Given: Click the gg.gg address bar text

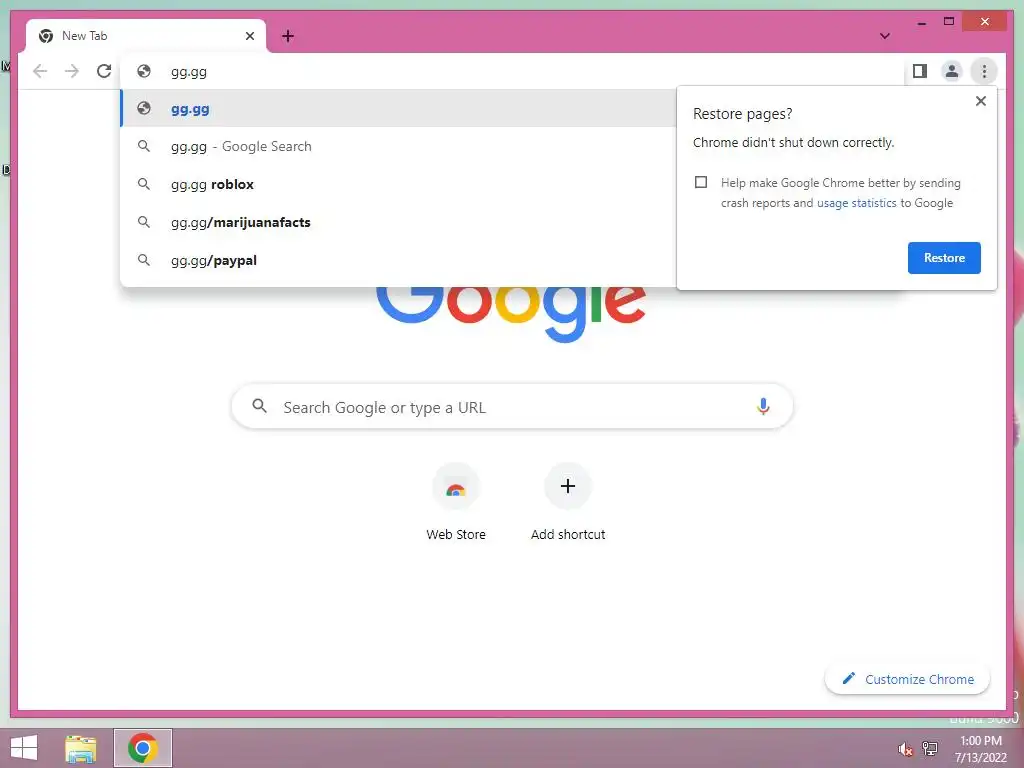Looking at the screenshot, I should pyautogui.click(x=189, y=72).
